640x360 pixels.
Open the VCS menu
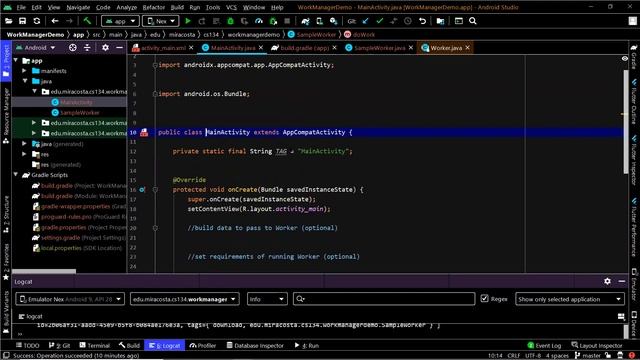coord(231,7)
